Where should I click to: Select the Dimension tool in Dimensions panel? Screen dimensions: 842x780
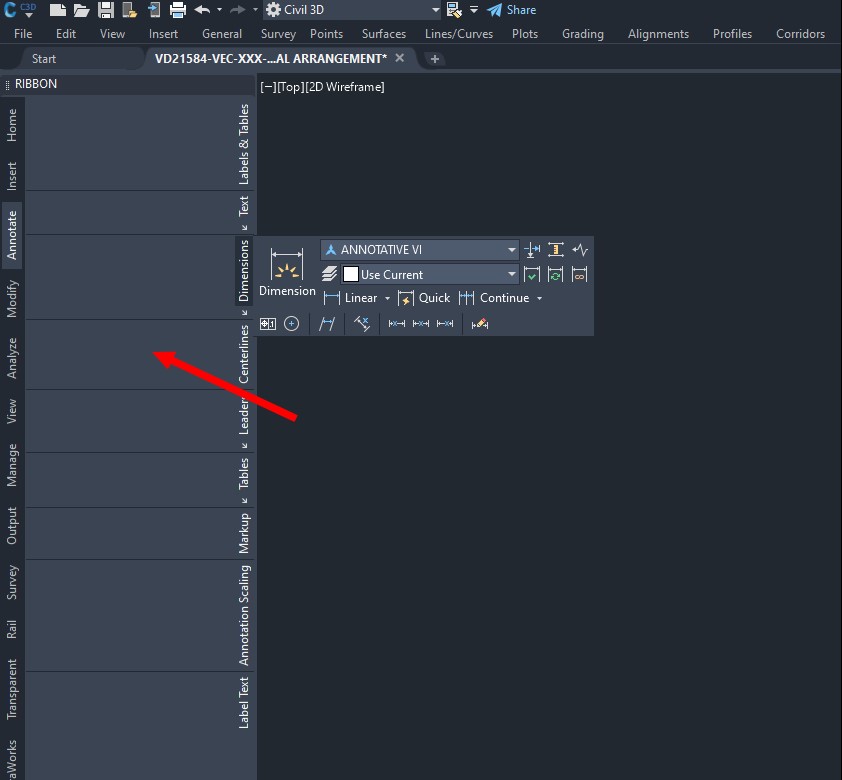point(287,268)
